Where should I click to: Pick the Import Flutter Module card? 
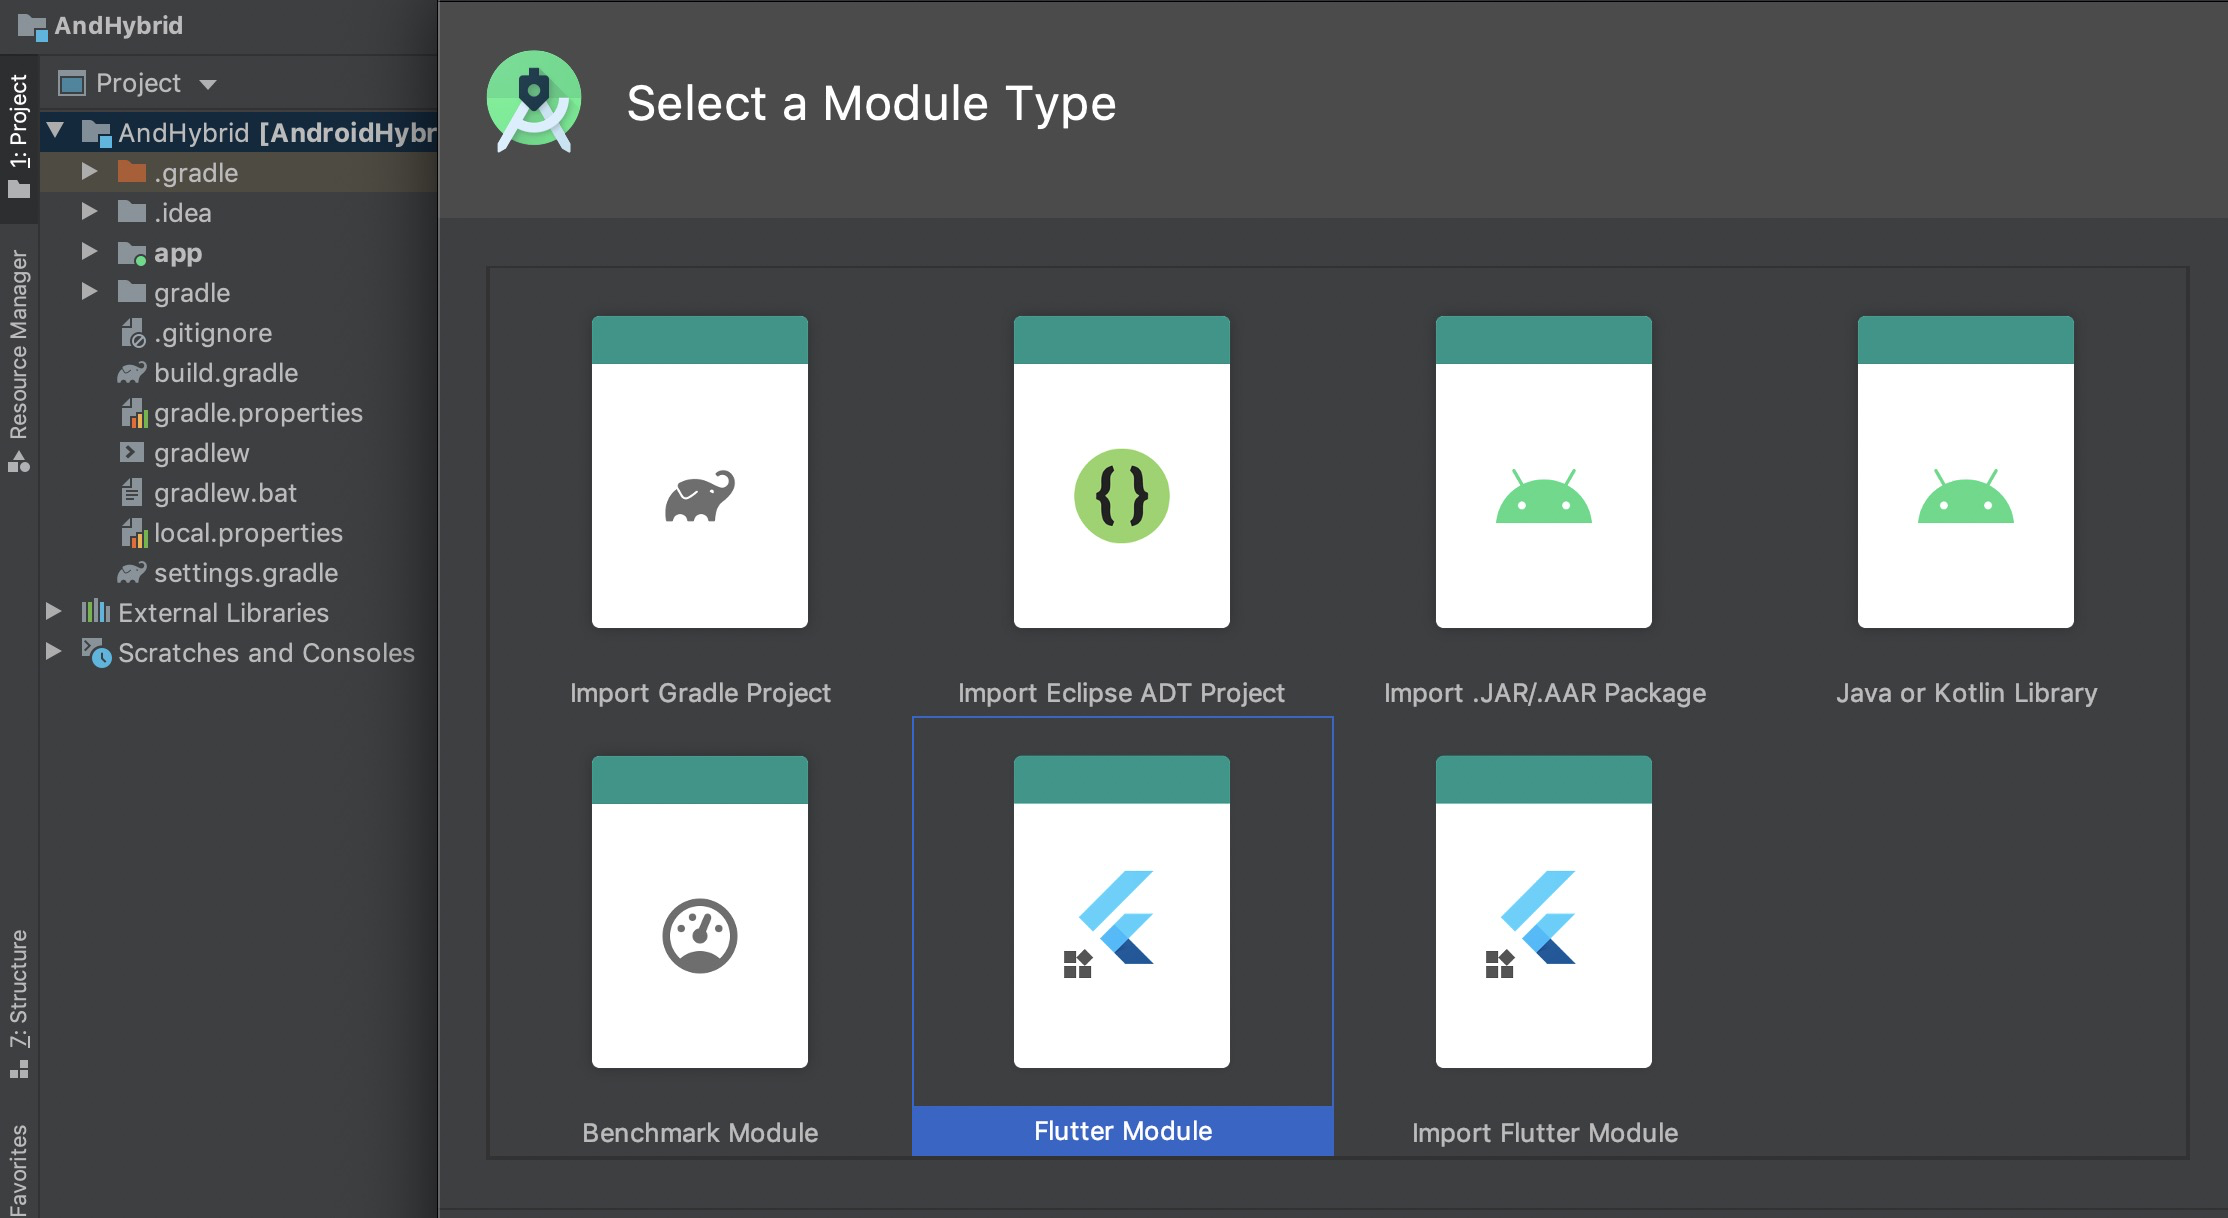pos(1544,912)
